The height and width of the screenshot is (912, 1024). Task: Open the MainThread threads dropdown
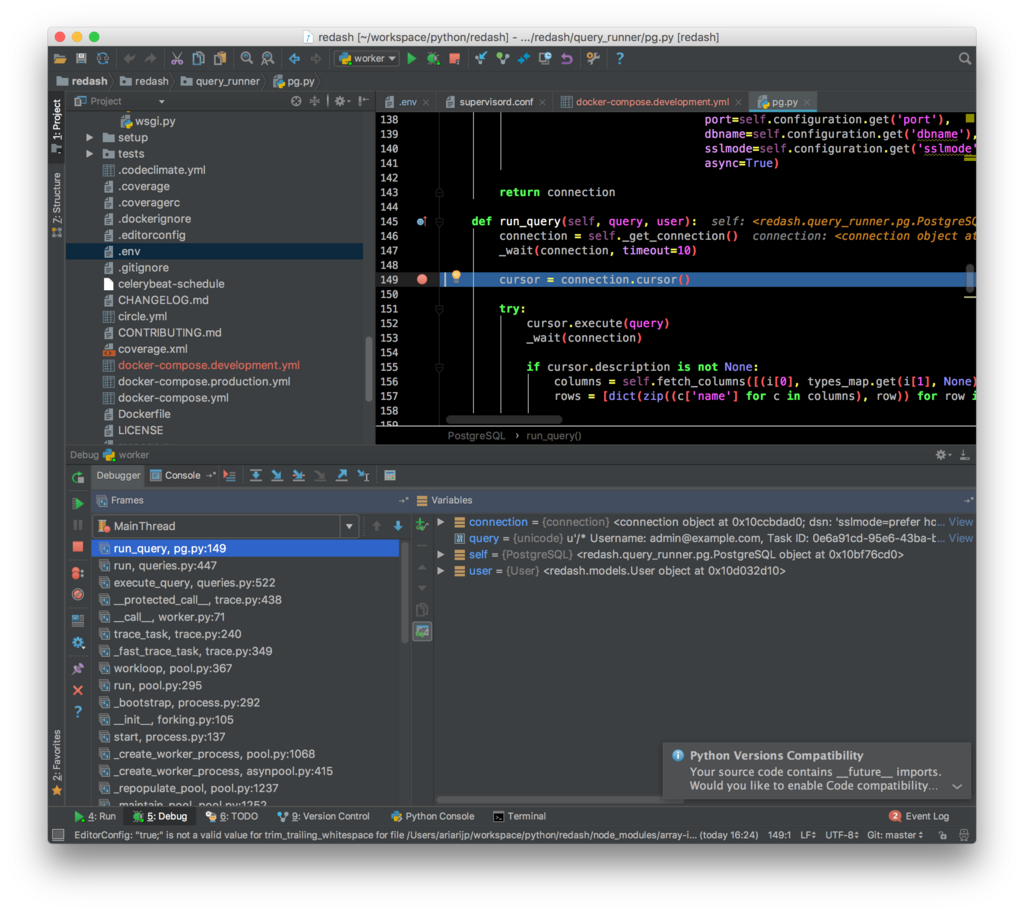(x=348, y=525)
